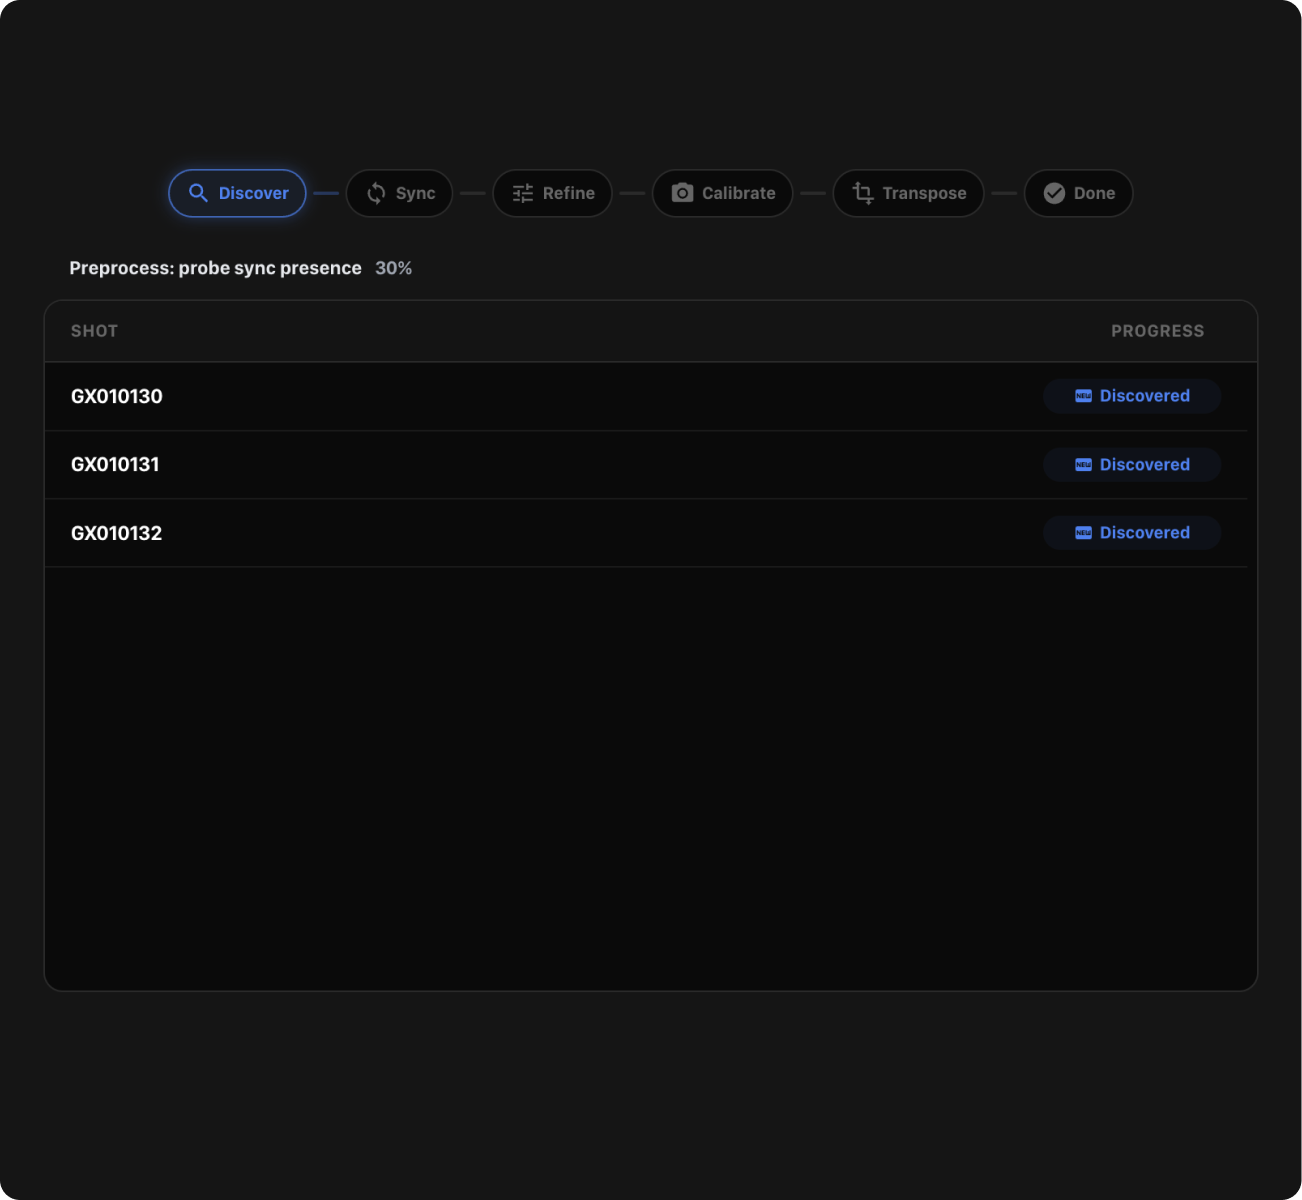This screenshot has height=1200, width=1302.
Task: Click the camera icon in Calibrate step
Action: pyautogui.click(x=682, y=193)
